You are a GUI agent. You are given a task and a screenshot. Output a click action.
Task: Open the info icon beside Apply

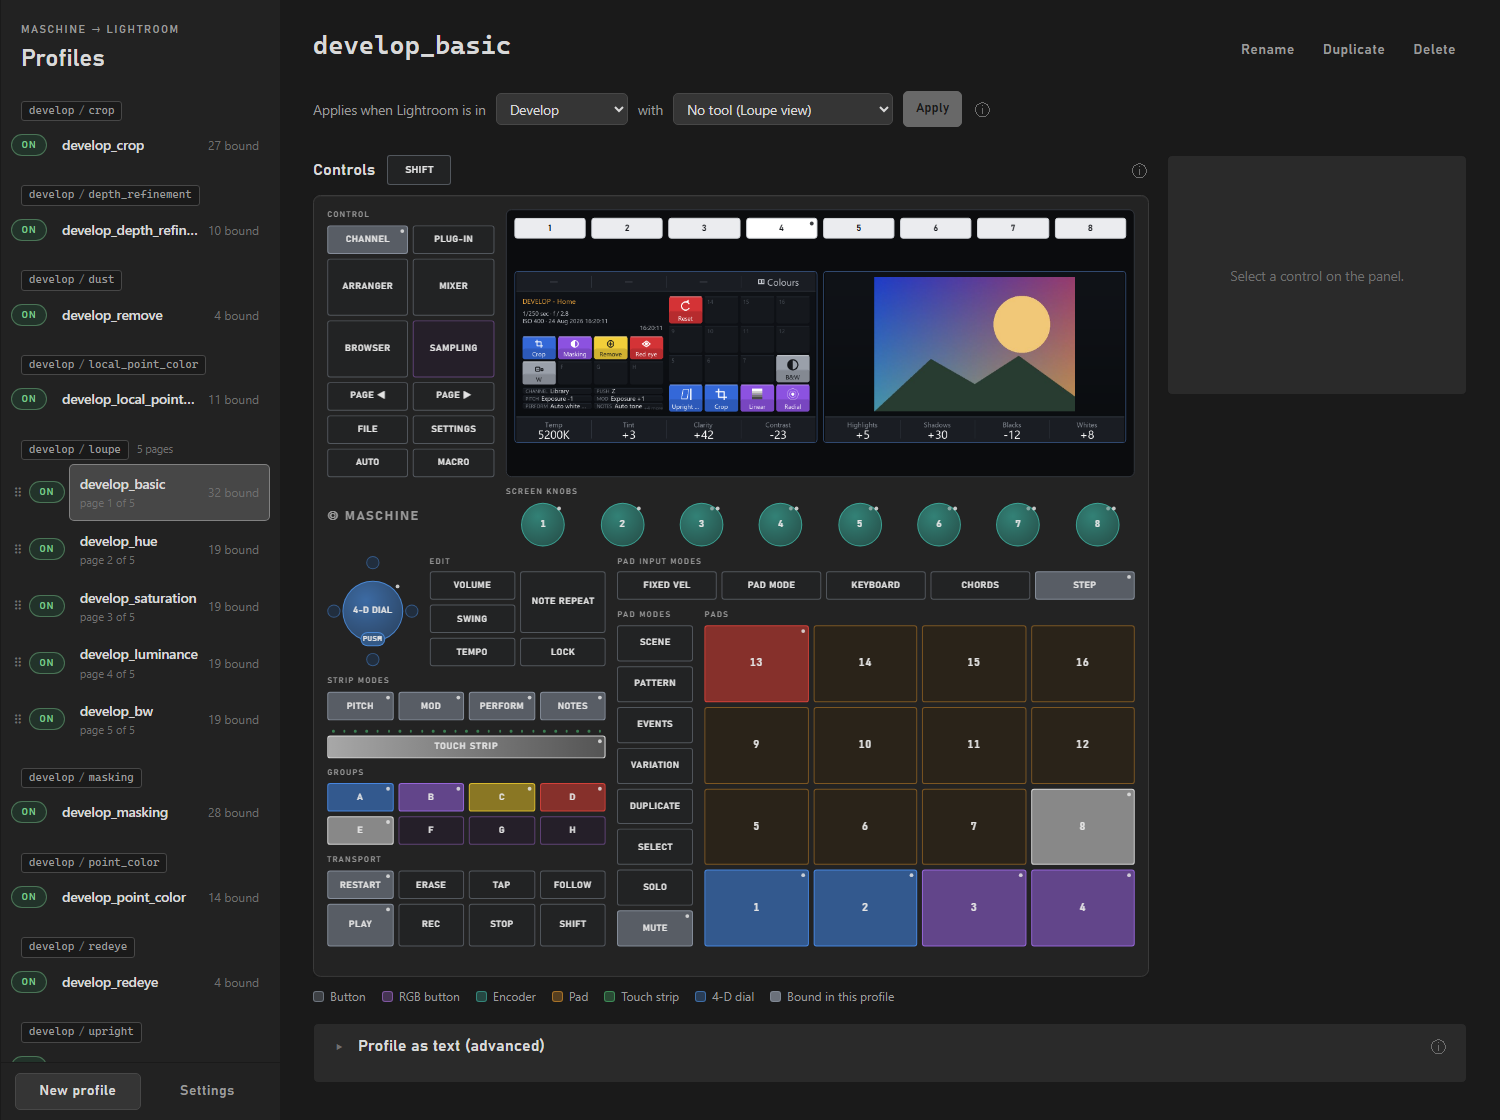(x=982, y=110)
